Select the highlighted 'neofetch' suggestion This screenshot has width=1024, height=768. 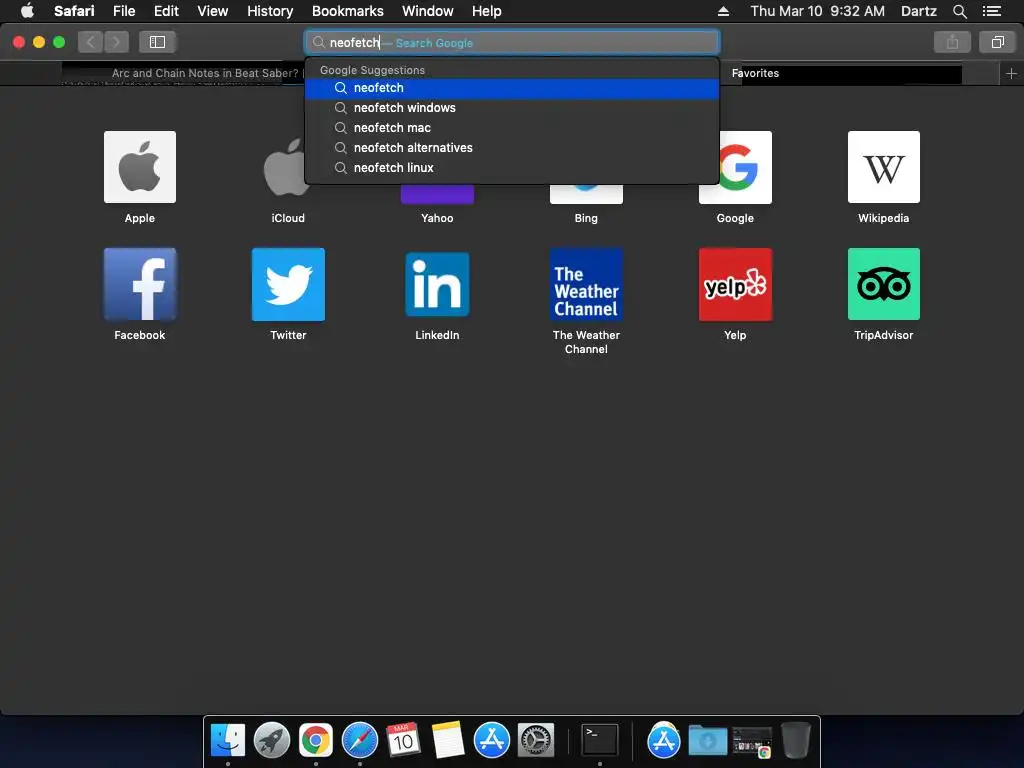pyautogui.click(x=512, y=88)
